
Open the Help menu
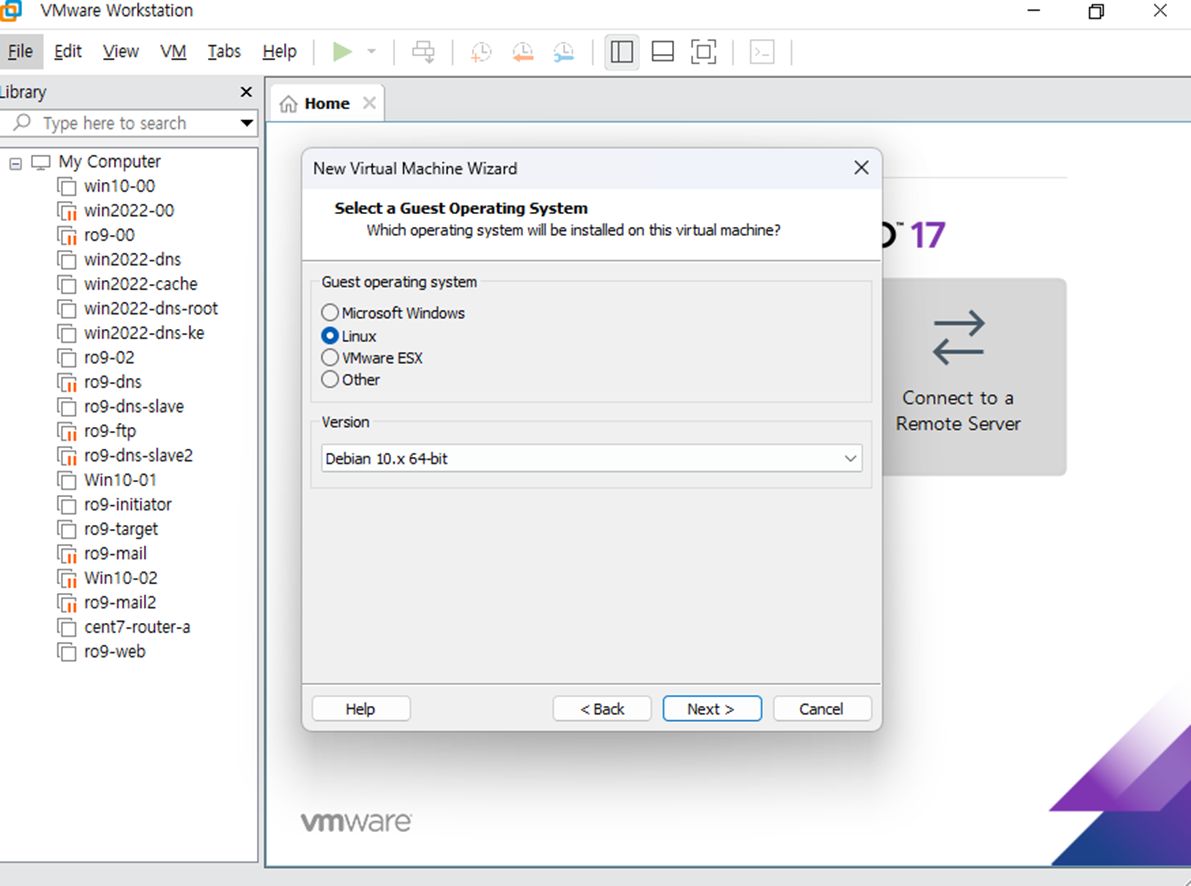(280, 52)
